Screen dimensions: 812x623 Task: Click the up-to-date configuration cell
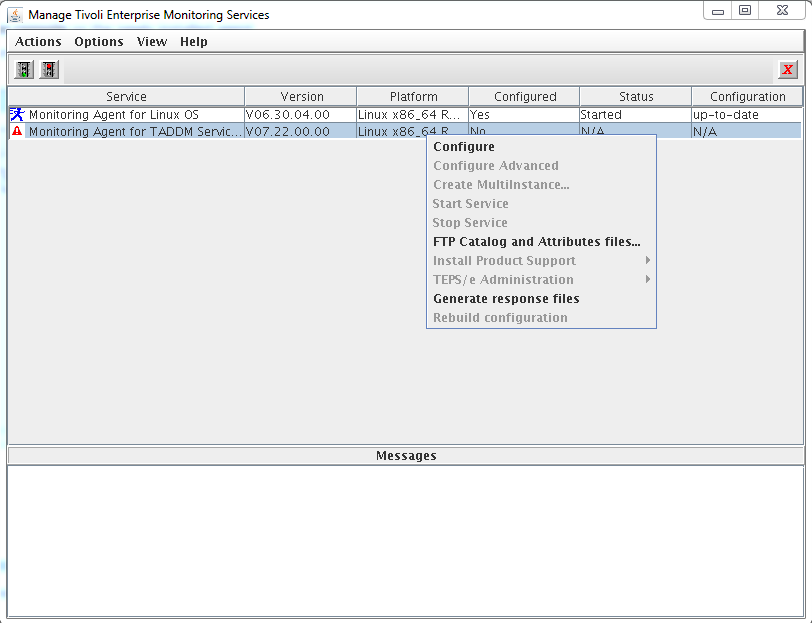(747, 114)
